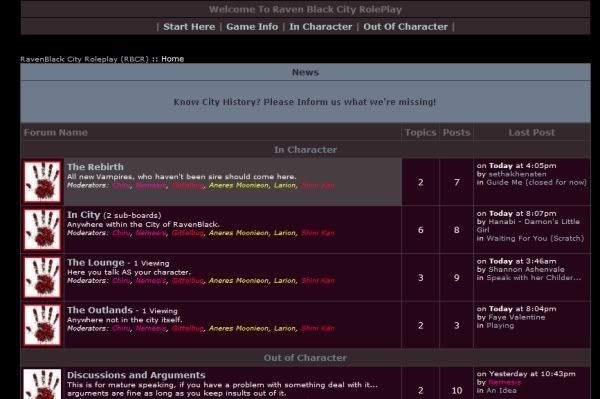The height and width of the screenshot is (399, 600).
Task: Visit The Lounge forum board
Action: (96, 262)
